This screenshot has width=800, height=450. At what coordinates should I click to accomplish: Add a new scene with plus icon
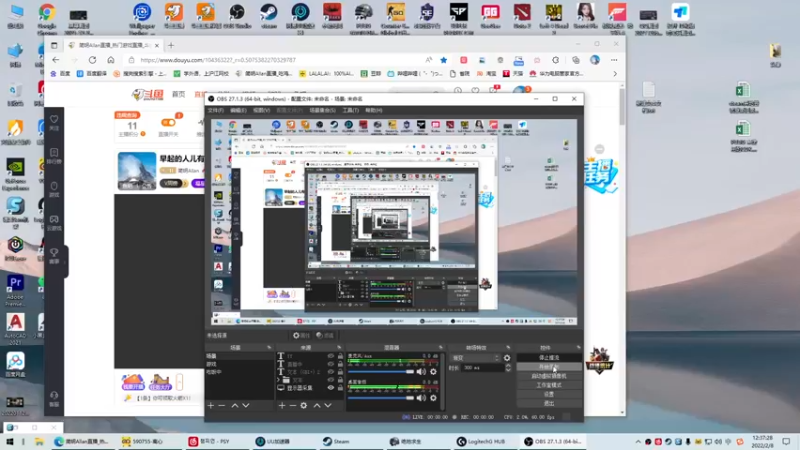point(211,406)
